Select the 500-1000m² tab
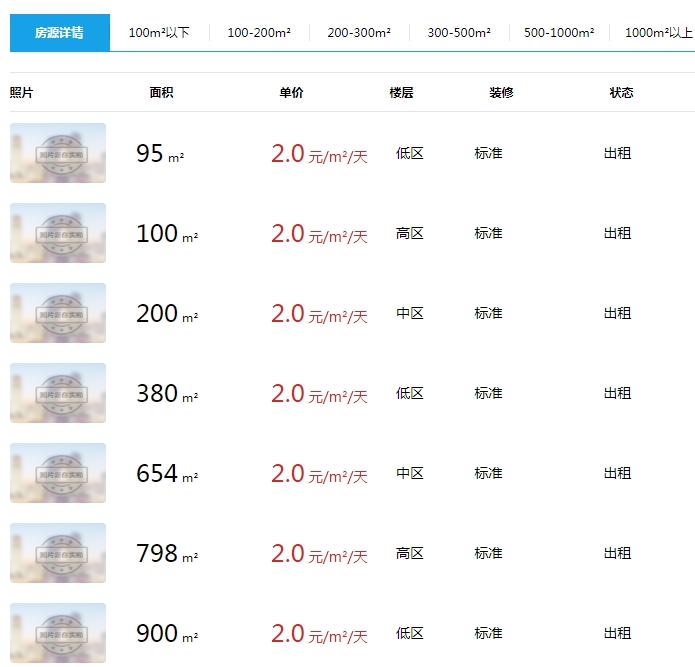 (x=559, y=33)
